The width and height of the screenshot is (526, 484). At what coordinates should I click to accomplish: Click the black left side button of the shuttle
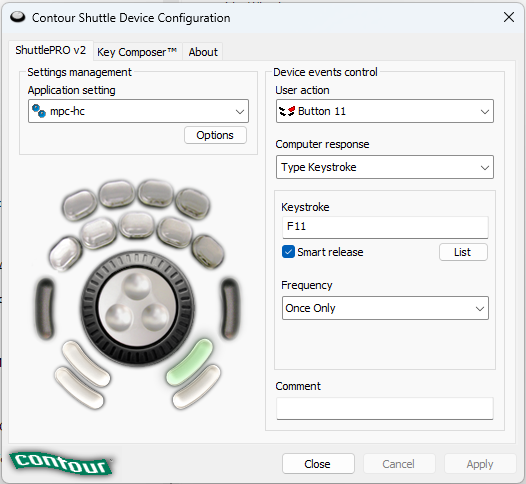tap(45, 308)
